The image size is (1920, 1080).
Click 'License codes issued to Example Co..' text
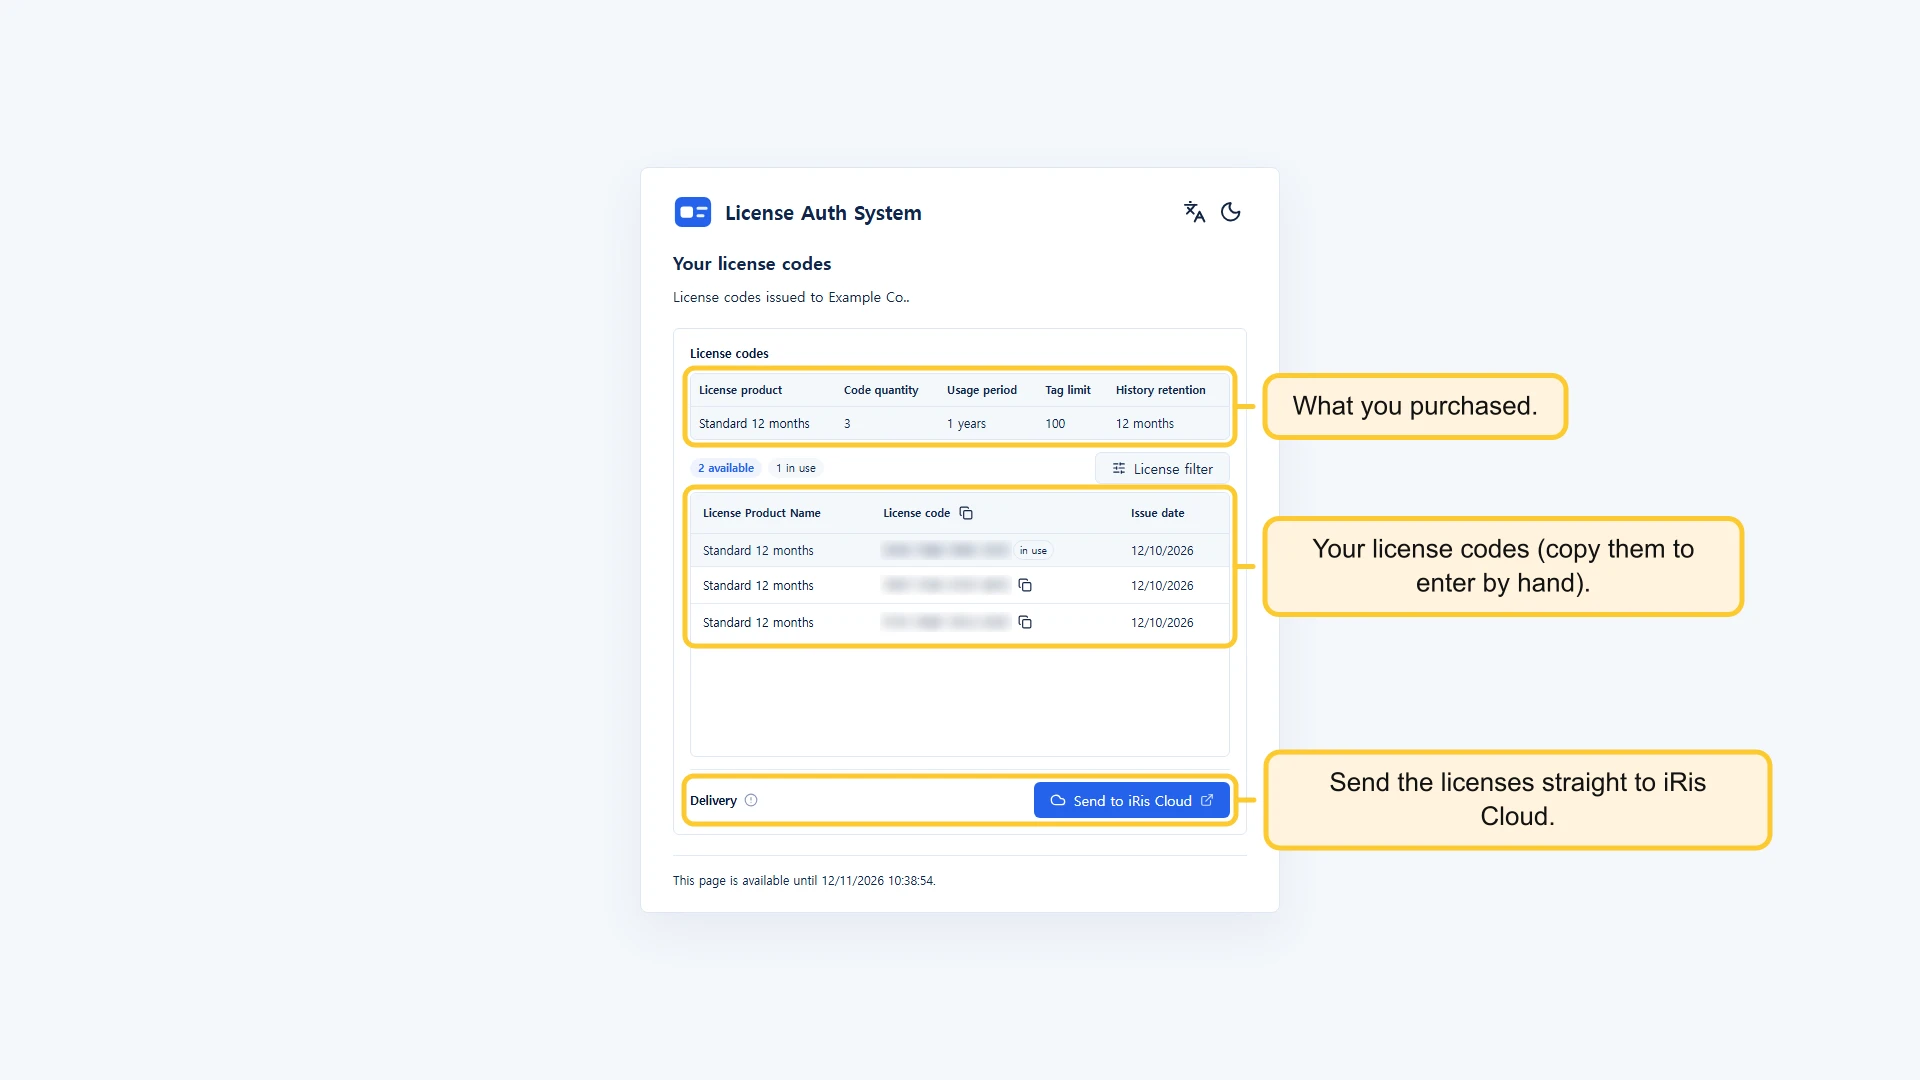click(791, 297)
